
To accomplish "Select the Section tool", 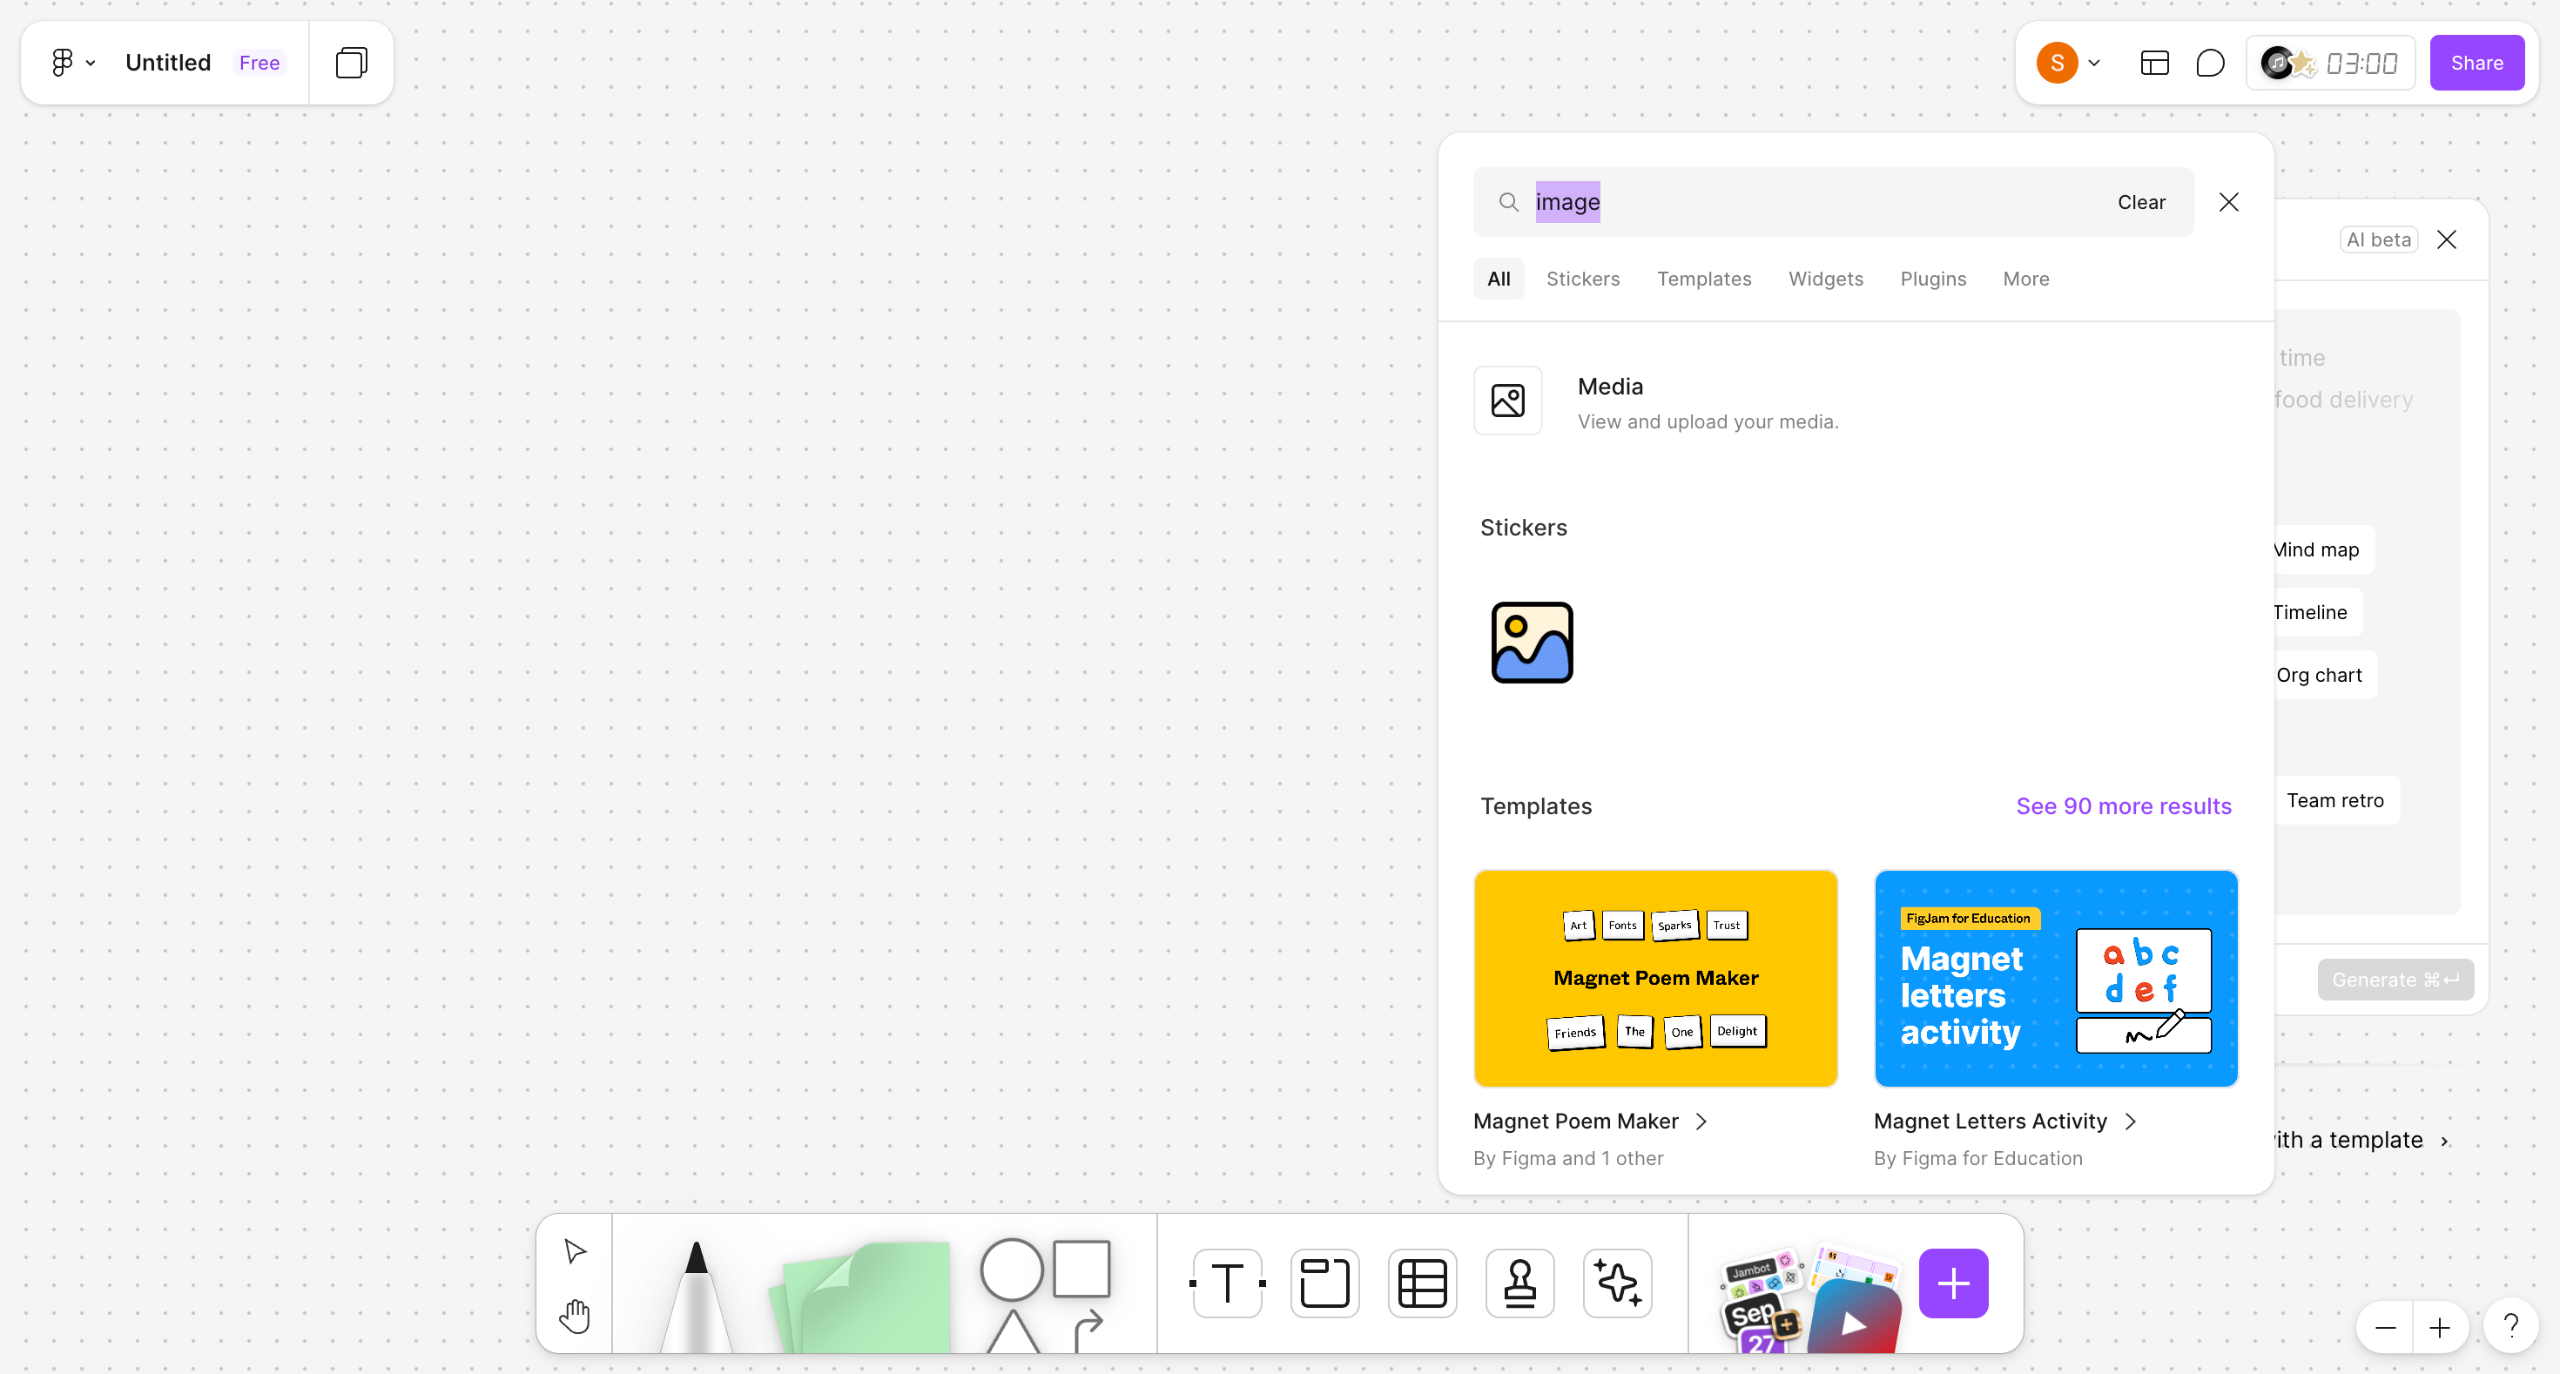I will 1324,1283.
